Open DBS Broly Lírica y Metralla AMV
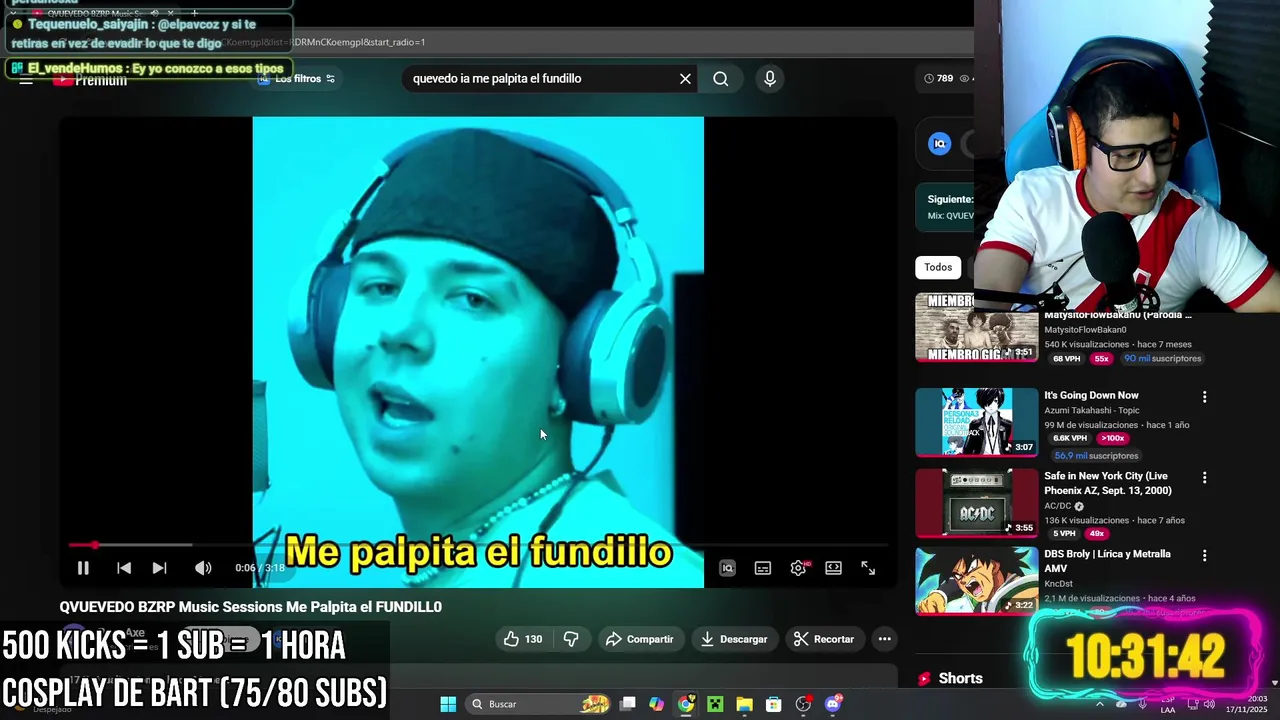This screenshot has width=1280, height=720. (x=1107, y=561)
